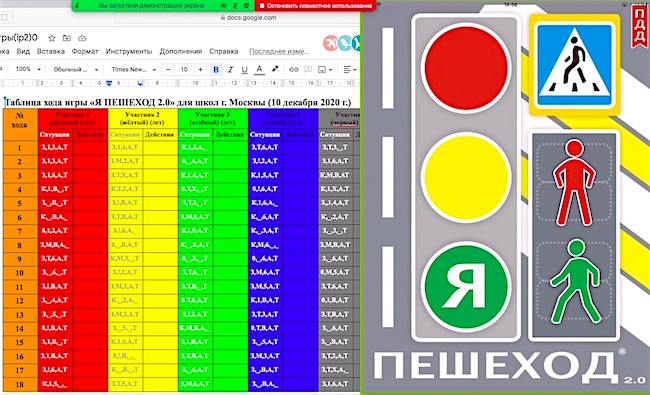Image resolution: width=650 pixels, height=395 pixels.
Task: Star this document
Action: coord(52,38)
